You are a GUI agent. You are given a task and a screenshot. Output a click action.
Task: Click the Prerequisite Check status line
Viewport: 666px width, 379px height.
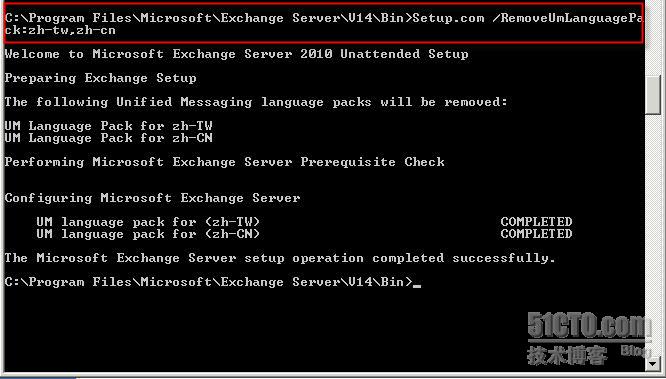coord(225,162)
